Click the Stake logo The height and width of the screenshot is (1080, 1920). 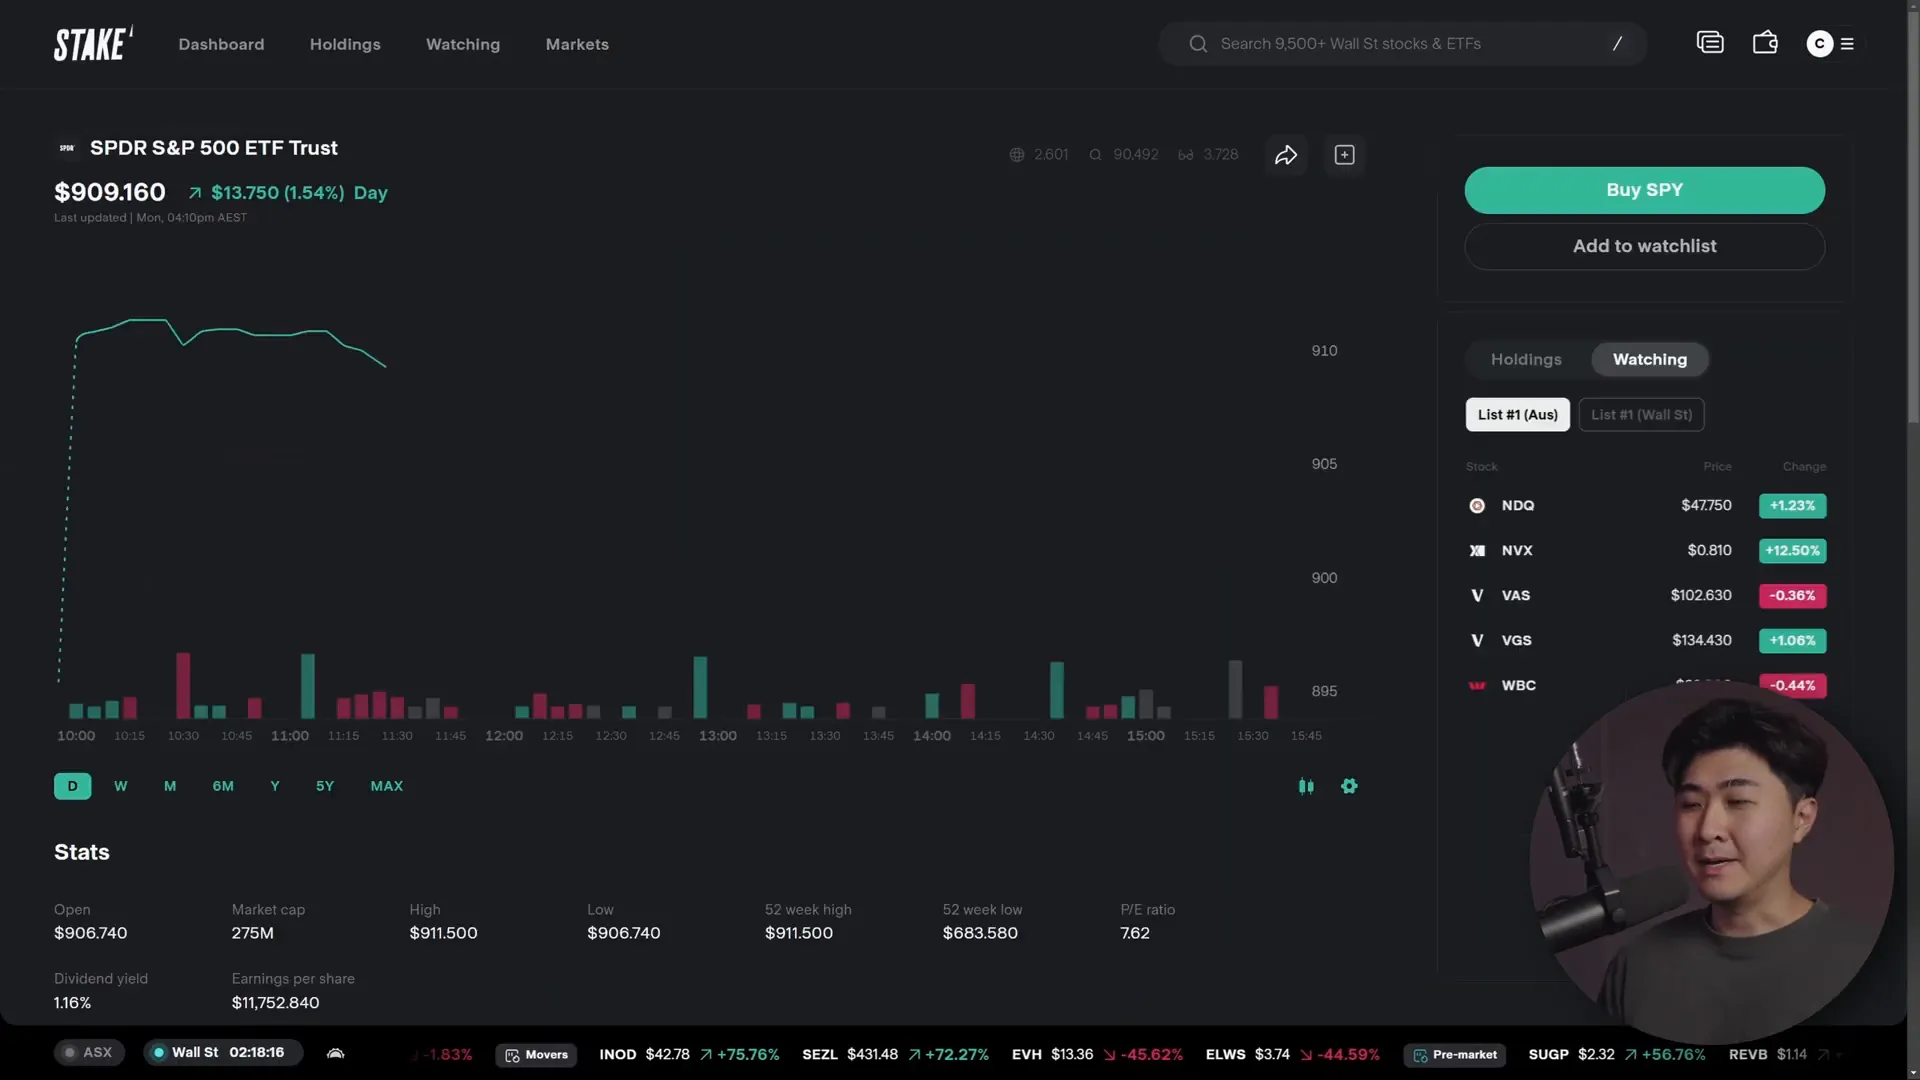click(x=93, y=44)
